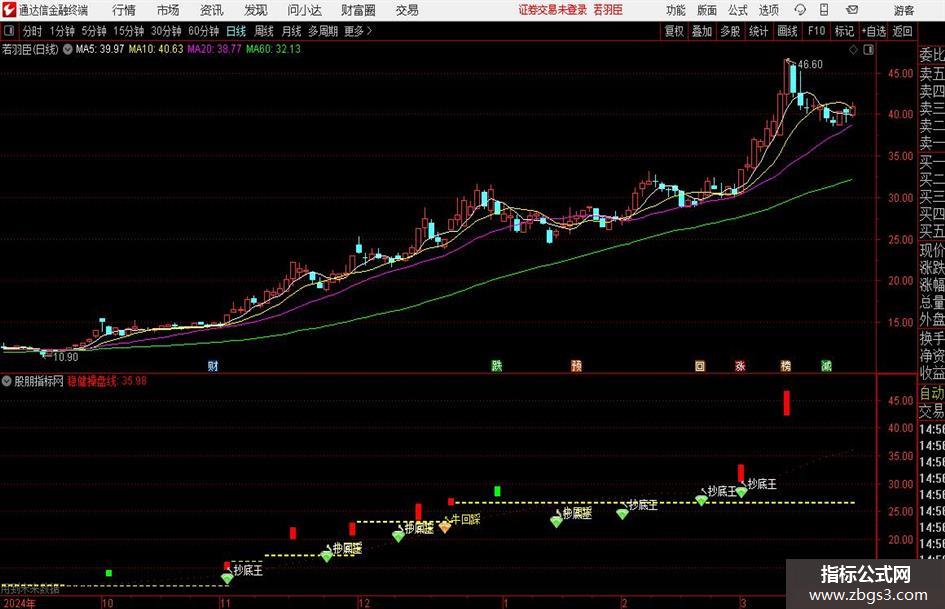
Task: Switch to the 1分钟 period tab
Action: (x=62, y=31)
